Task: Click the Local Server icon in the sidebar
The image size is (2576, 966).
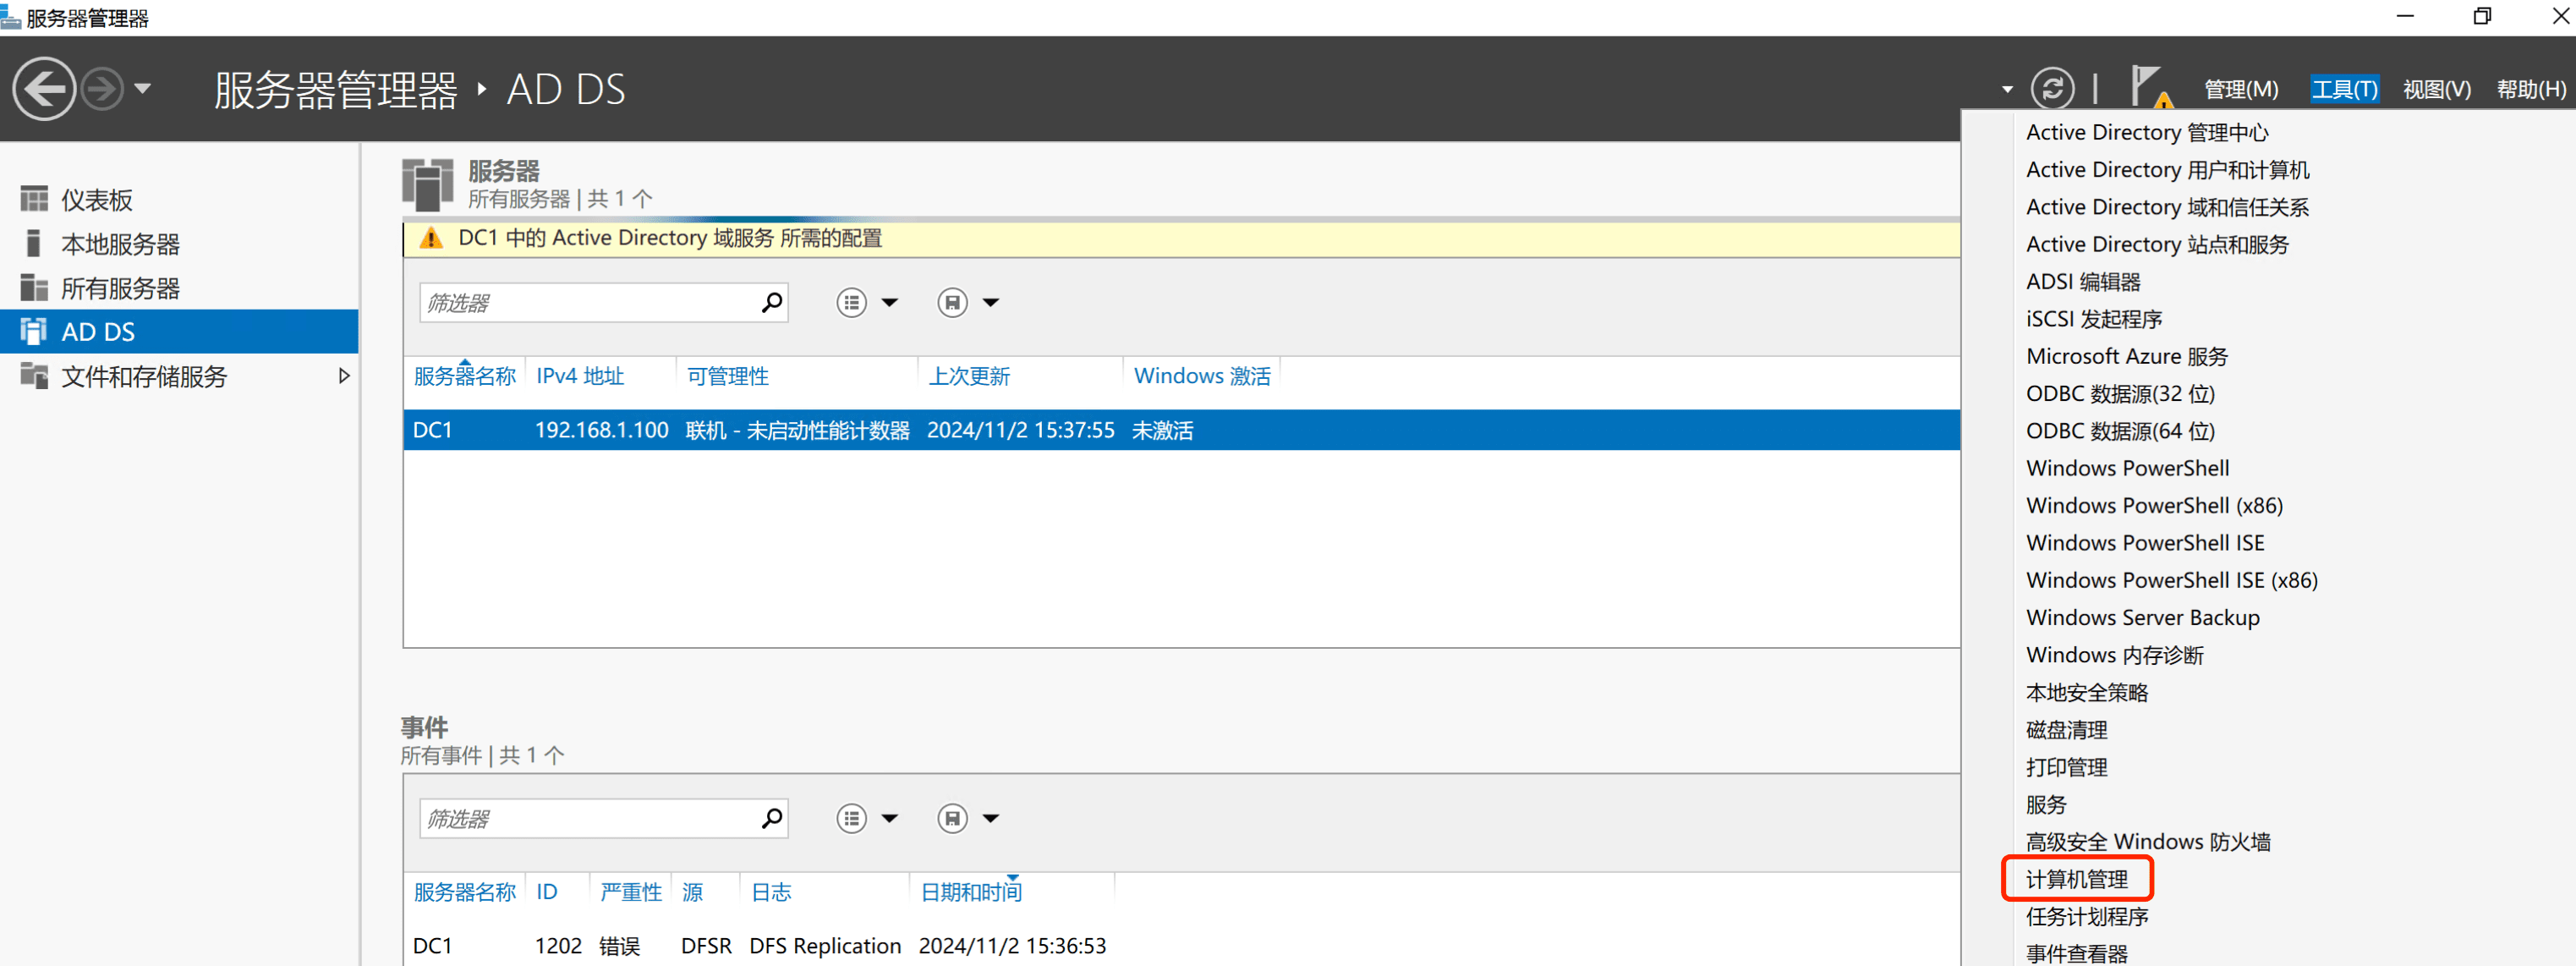Action: [x=34, y=243]
